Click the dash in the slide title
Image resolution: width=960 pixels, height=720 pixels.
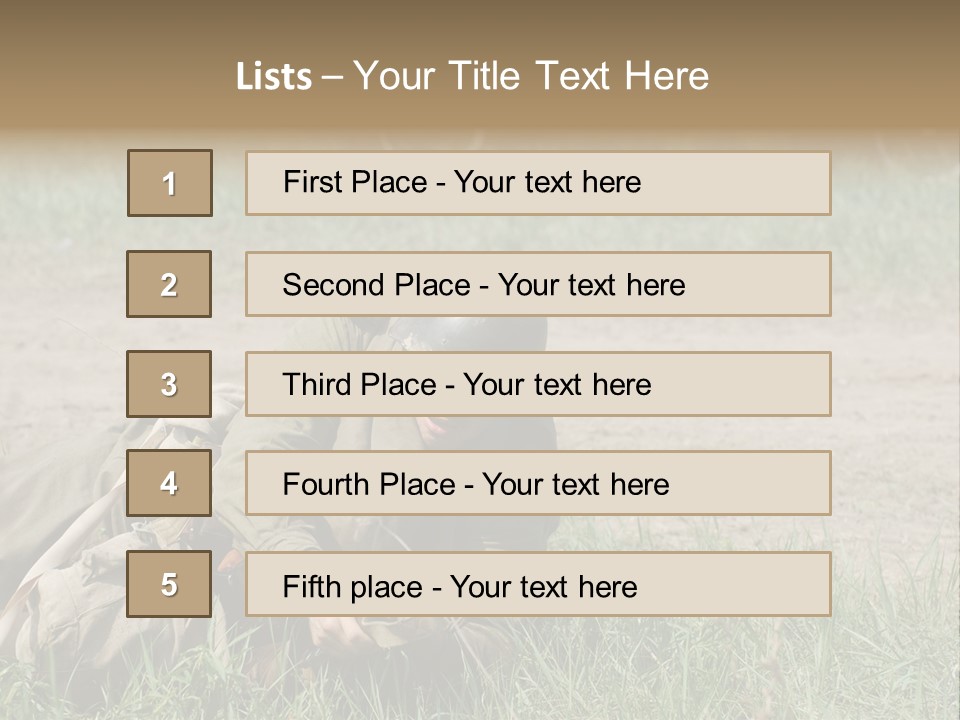(x=333, y=77)
